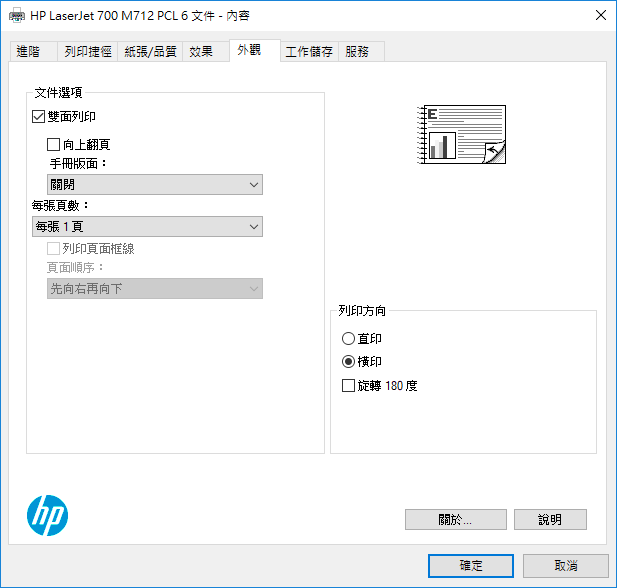Click the 說明 help button
The height and width of the screenshot is (588, 617).
point(550,520)
